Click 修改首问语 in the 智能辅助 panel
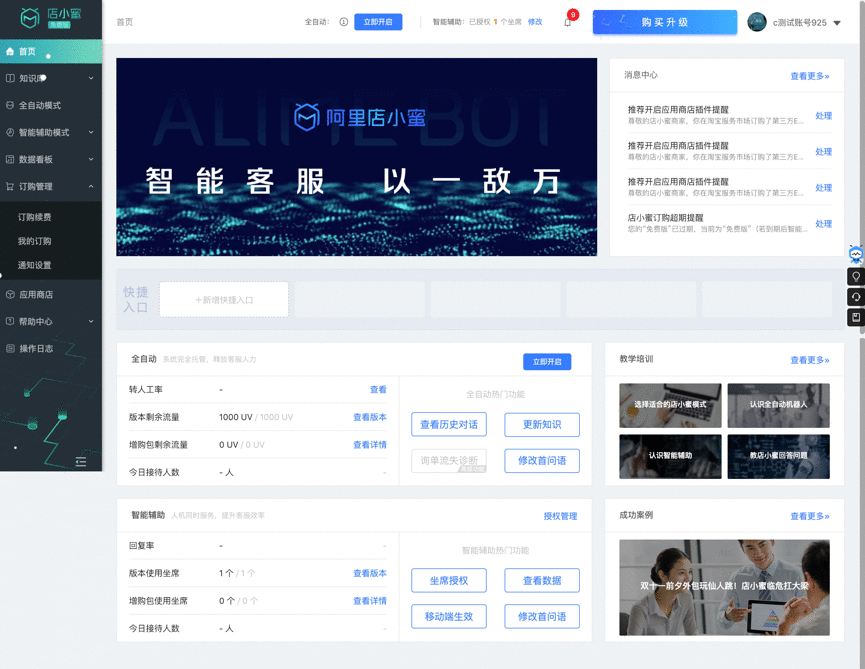865x669 pixels. [x=542, y=617]
